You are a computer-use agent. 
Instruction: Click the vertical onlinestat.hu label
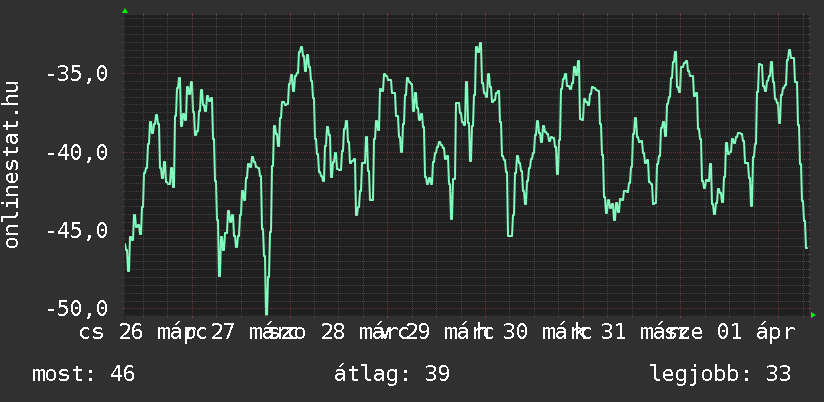[12, 165]
